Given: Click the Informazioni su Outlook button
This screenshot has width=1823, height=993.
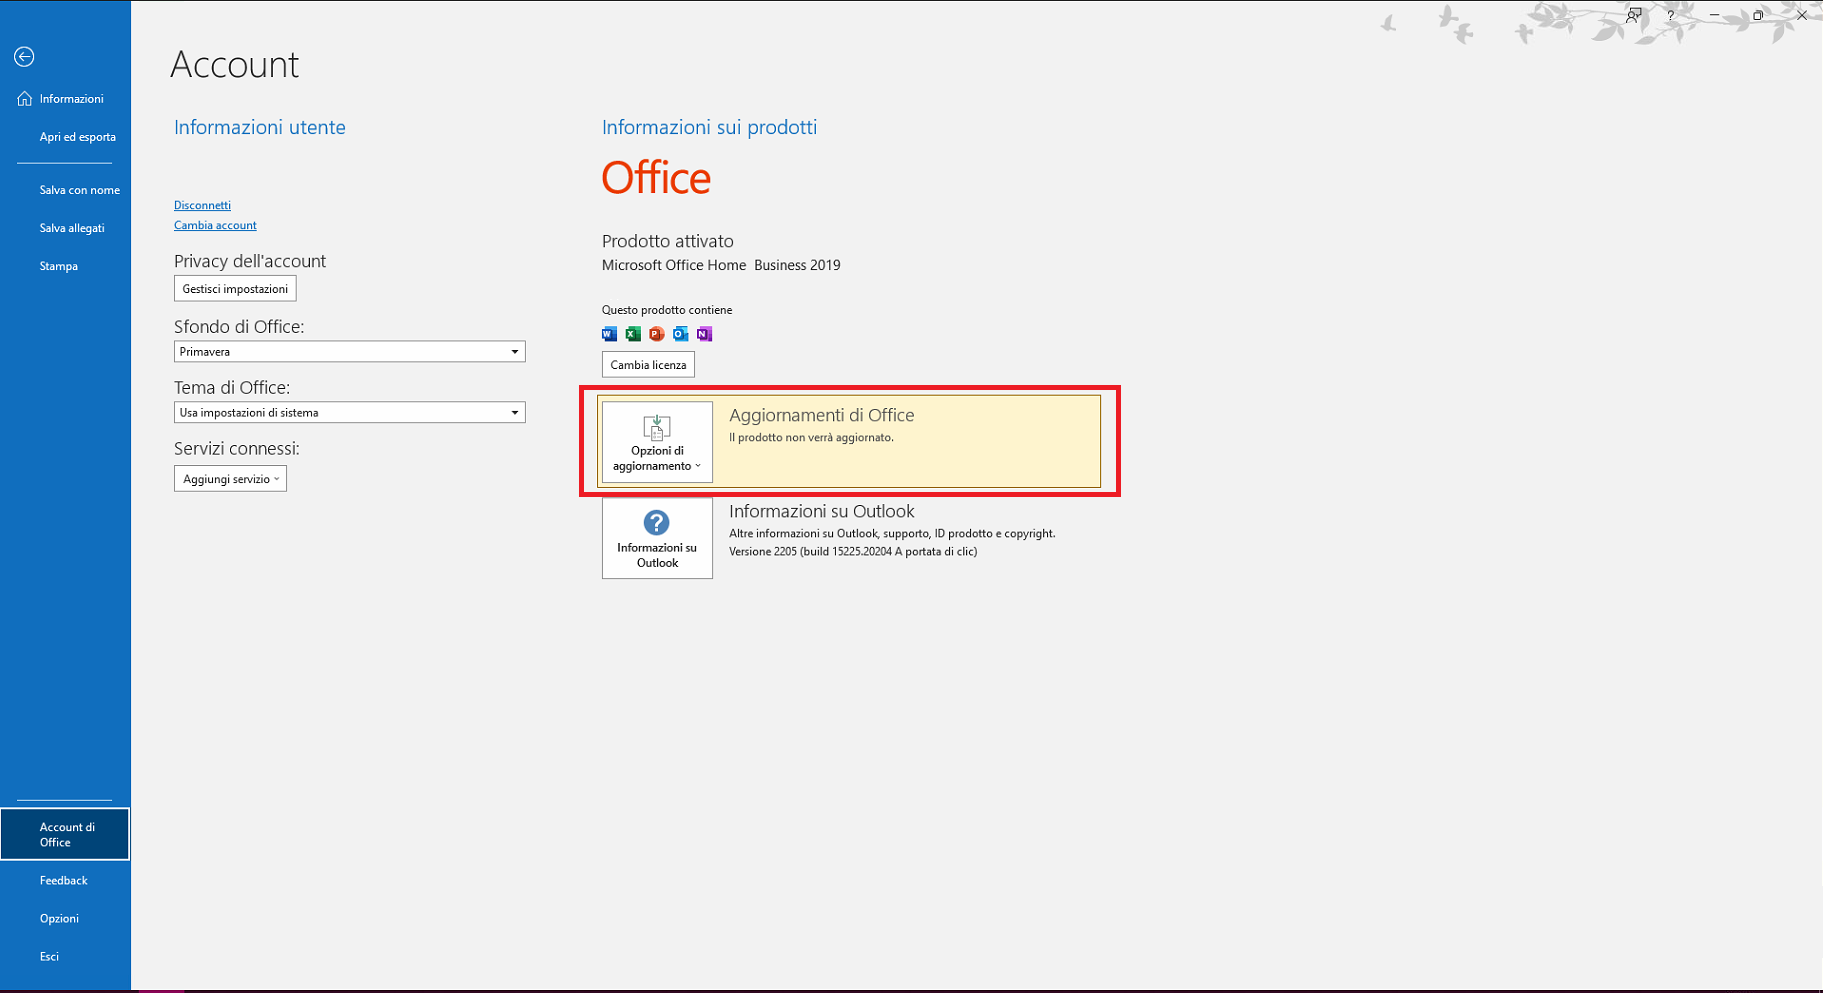Looking at the screenshot, I should [657, 539].
